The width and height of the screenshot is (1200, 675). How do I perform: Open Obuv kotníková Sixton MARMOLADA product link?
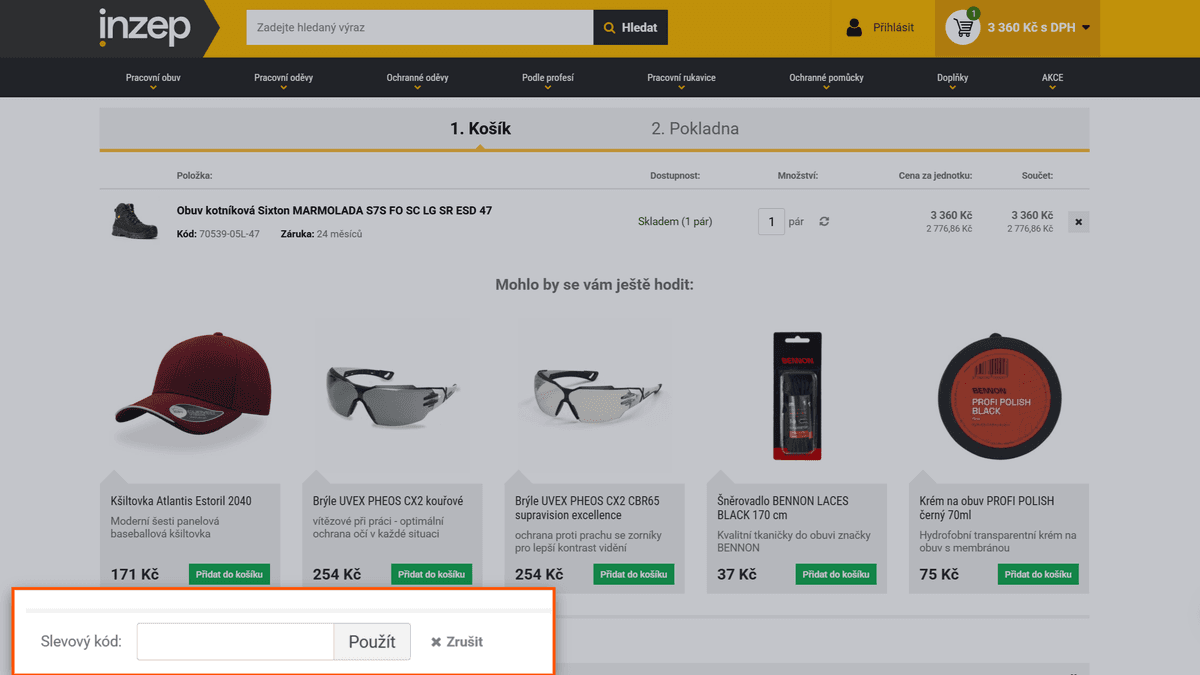click(x=334, y=211)
